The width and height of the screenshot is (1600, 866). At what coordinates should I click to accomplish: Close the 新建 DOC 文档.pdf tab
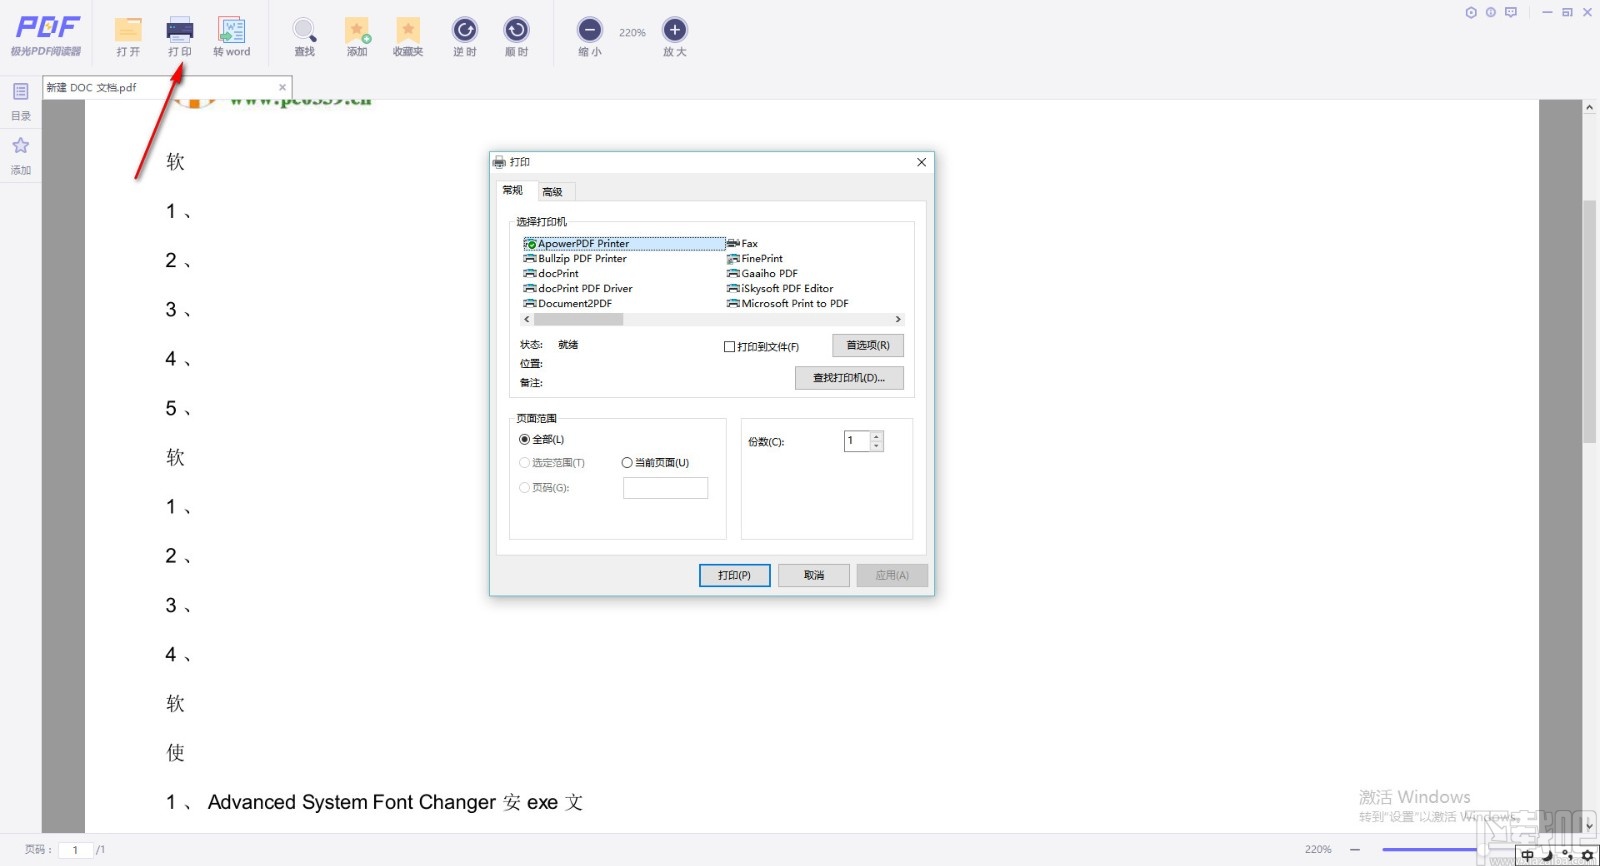(x=282, y=87)
